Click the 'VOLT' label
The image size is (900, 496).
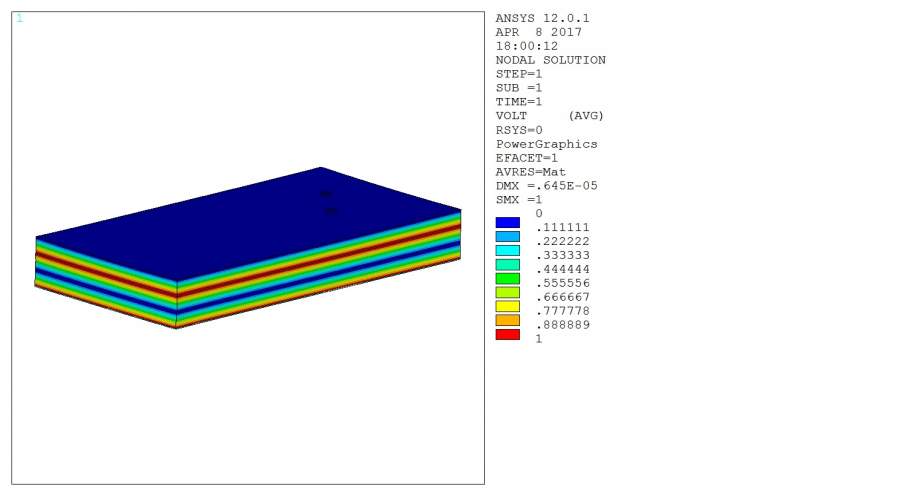(x=511, y=115)
